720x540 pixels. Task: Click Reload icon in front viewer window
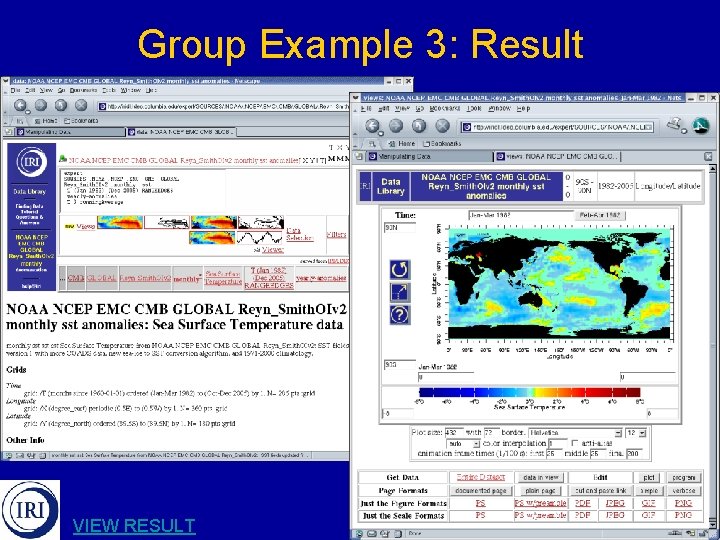419,125
